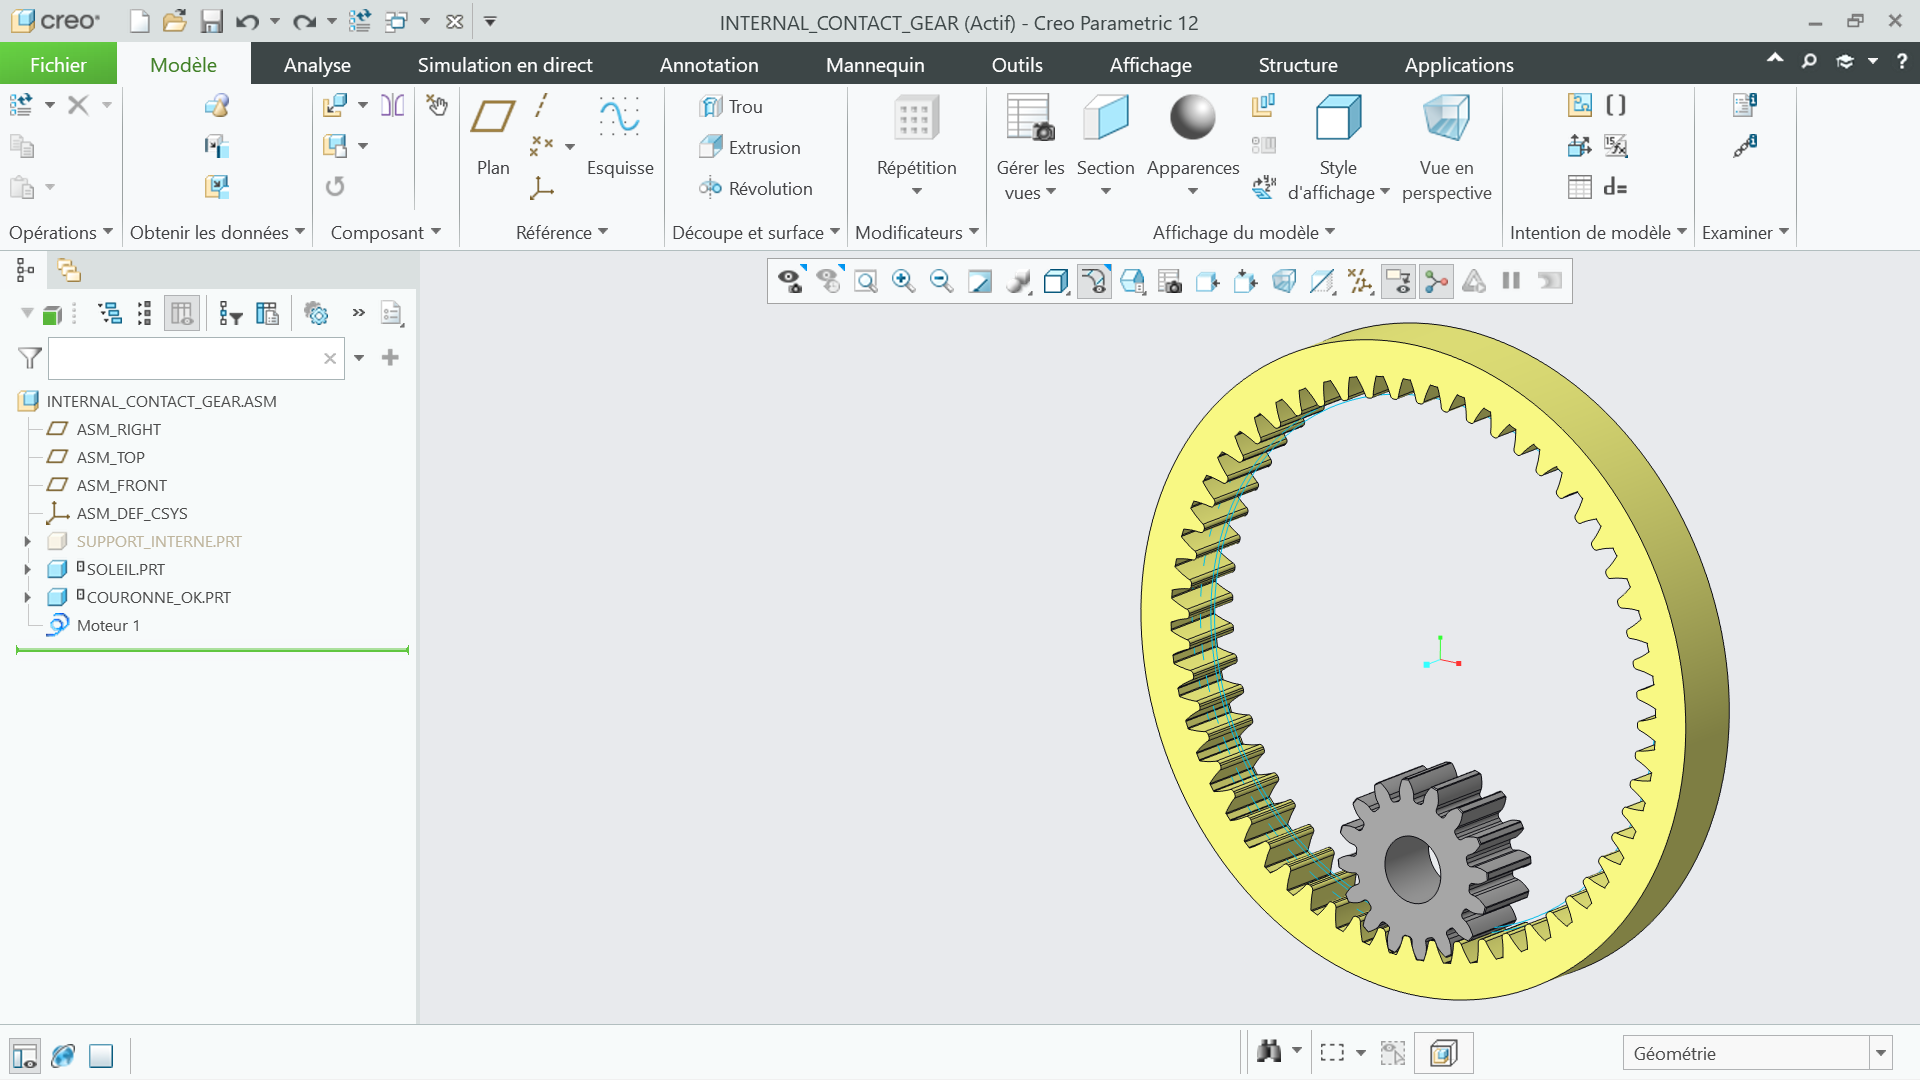This screenshot has width=1920, height=1080.
Task: Toggle the layer tree view icon
Action: click(68, 270)
